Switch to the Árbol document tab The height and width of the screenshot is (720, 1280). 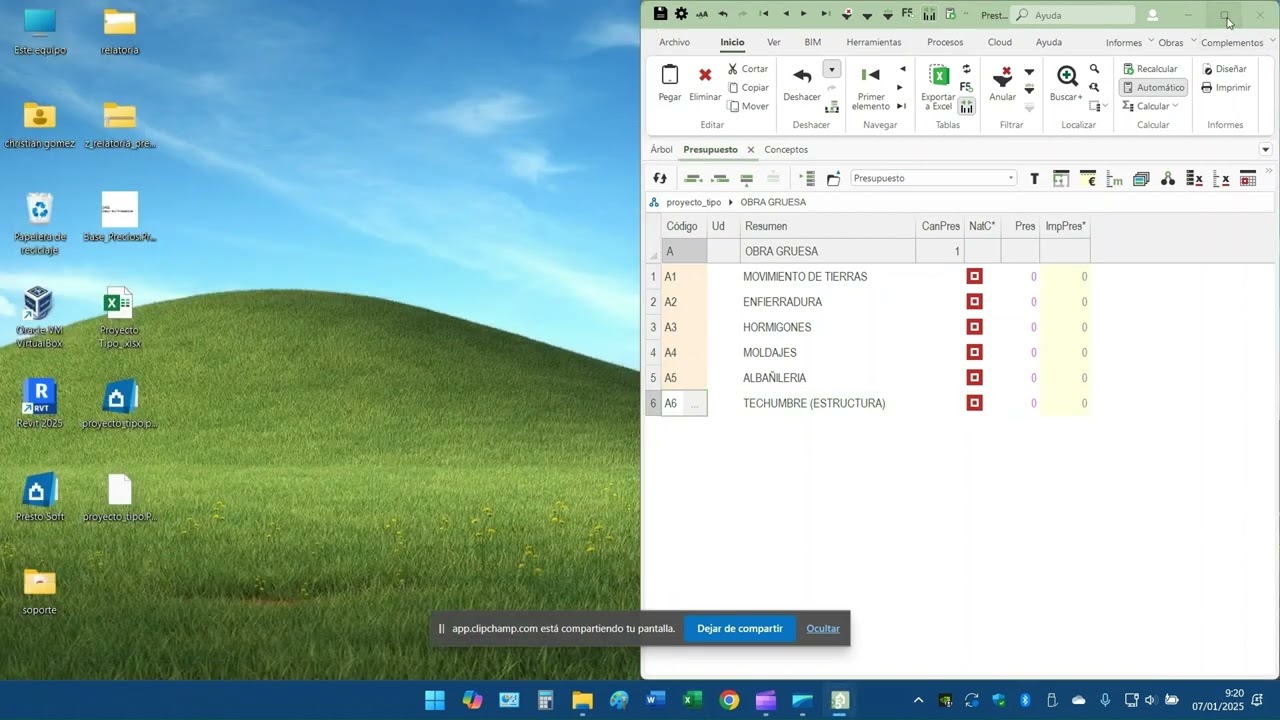point(661,150)
